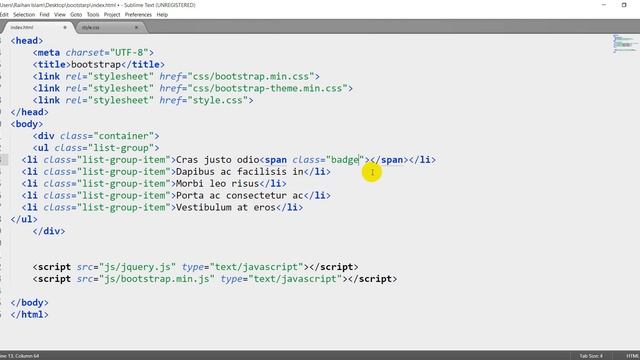The image size is (640, 360).
Task: Click the 'js/jquery.js' src value
Action: pyautogui.click(x=138, y=267)
